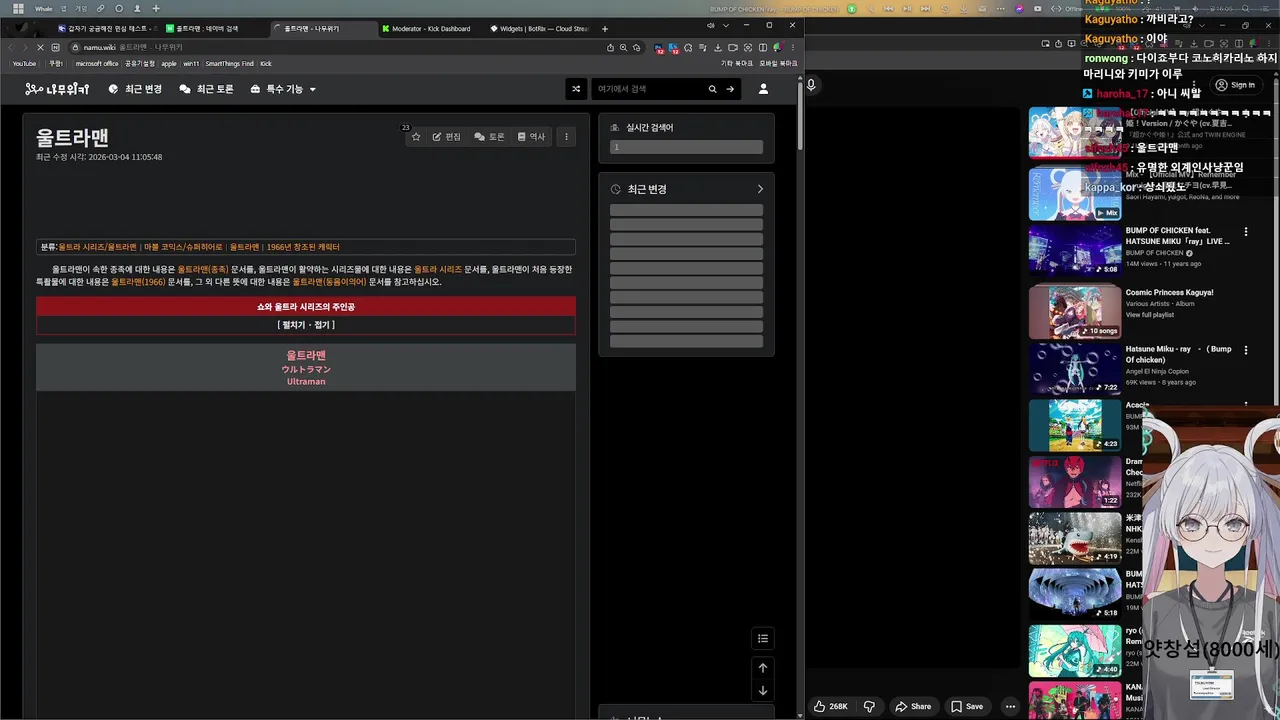
Task: Click the Kick bookmark
Action: [x=266, y=63]
